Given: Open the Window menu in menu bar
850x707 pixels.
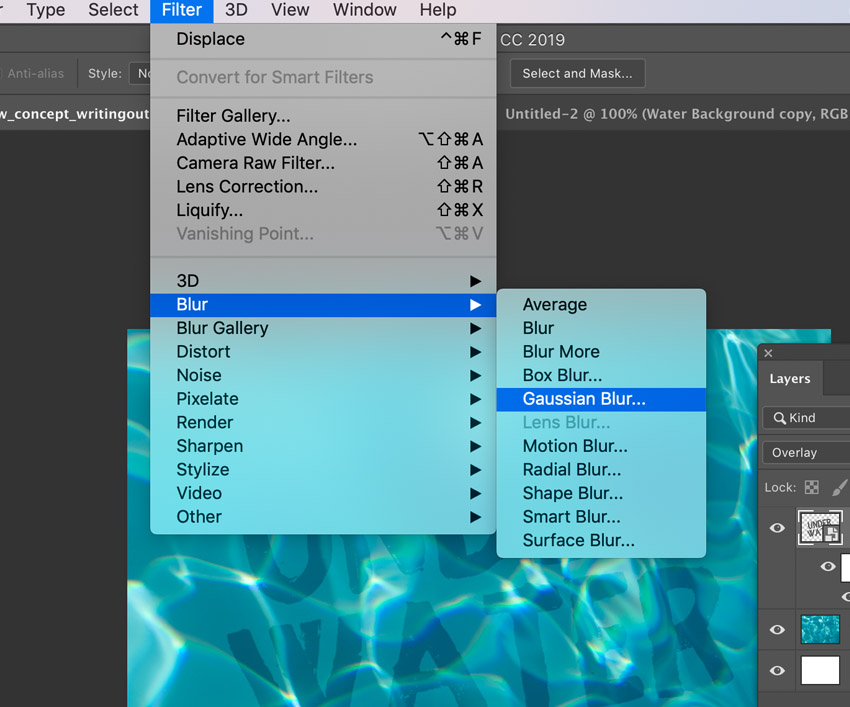Looking at the screenshot, I should pyautogui.click(x=364, y=10).
